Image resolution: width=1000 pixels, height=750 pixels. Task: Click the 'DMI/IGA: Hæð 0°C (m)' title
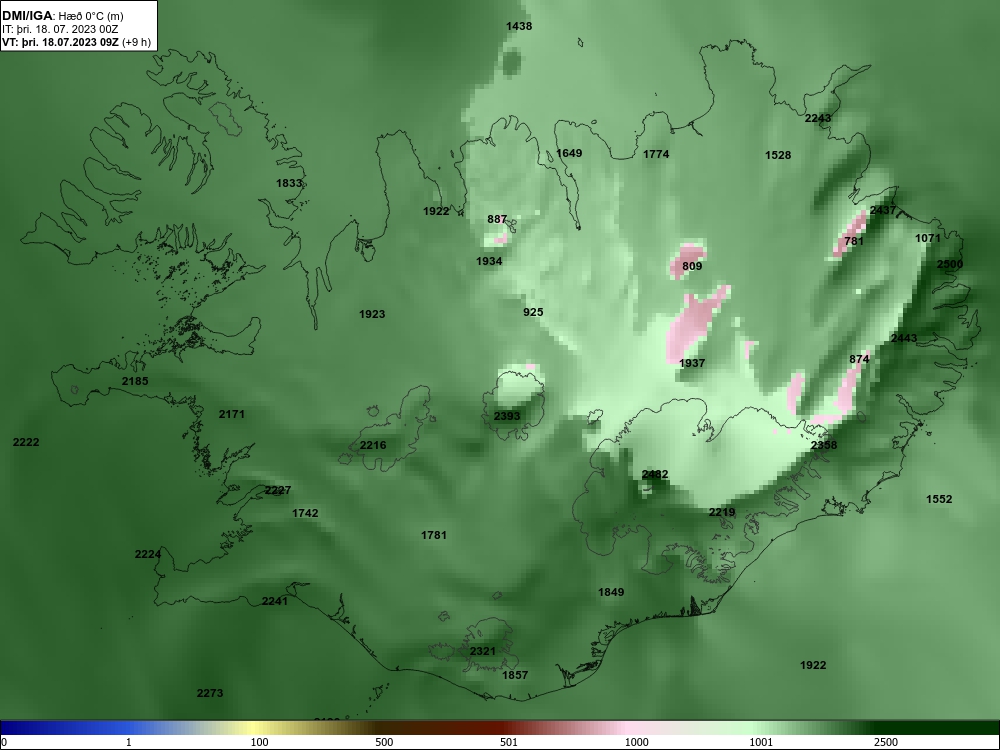point(62,16)
